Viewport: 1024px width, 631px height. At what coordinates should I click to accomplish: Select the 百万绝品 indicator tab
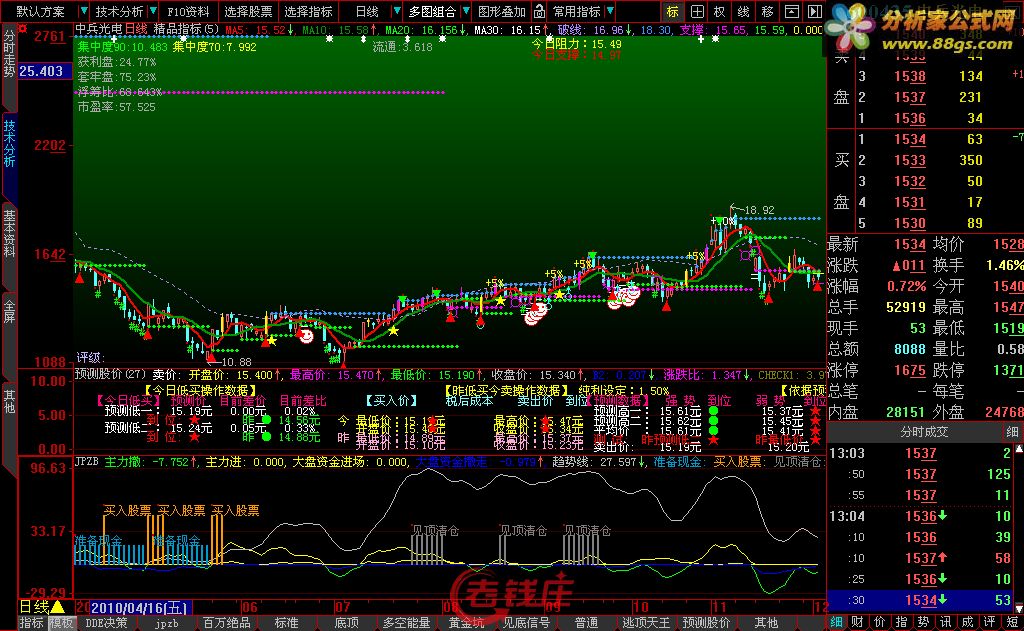coord(227,623)
